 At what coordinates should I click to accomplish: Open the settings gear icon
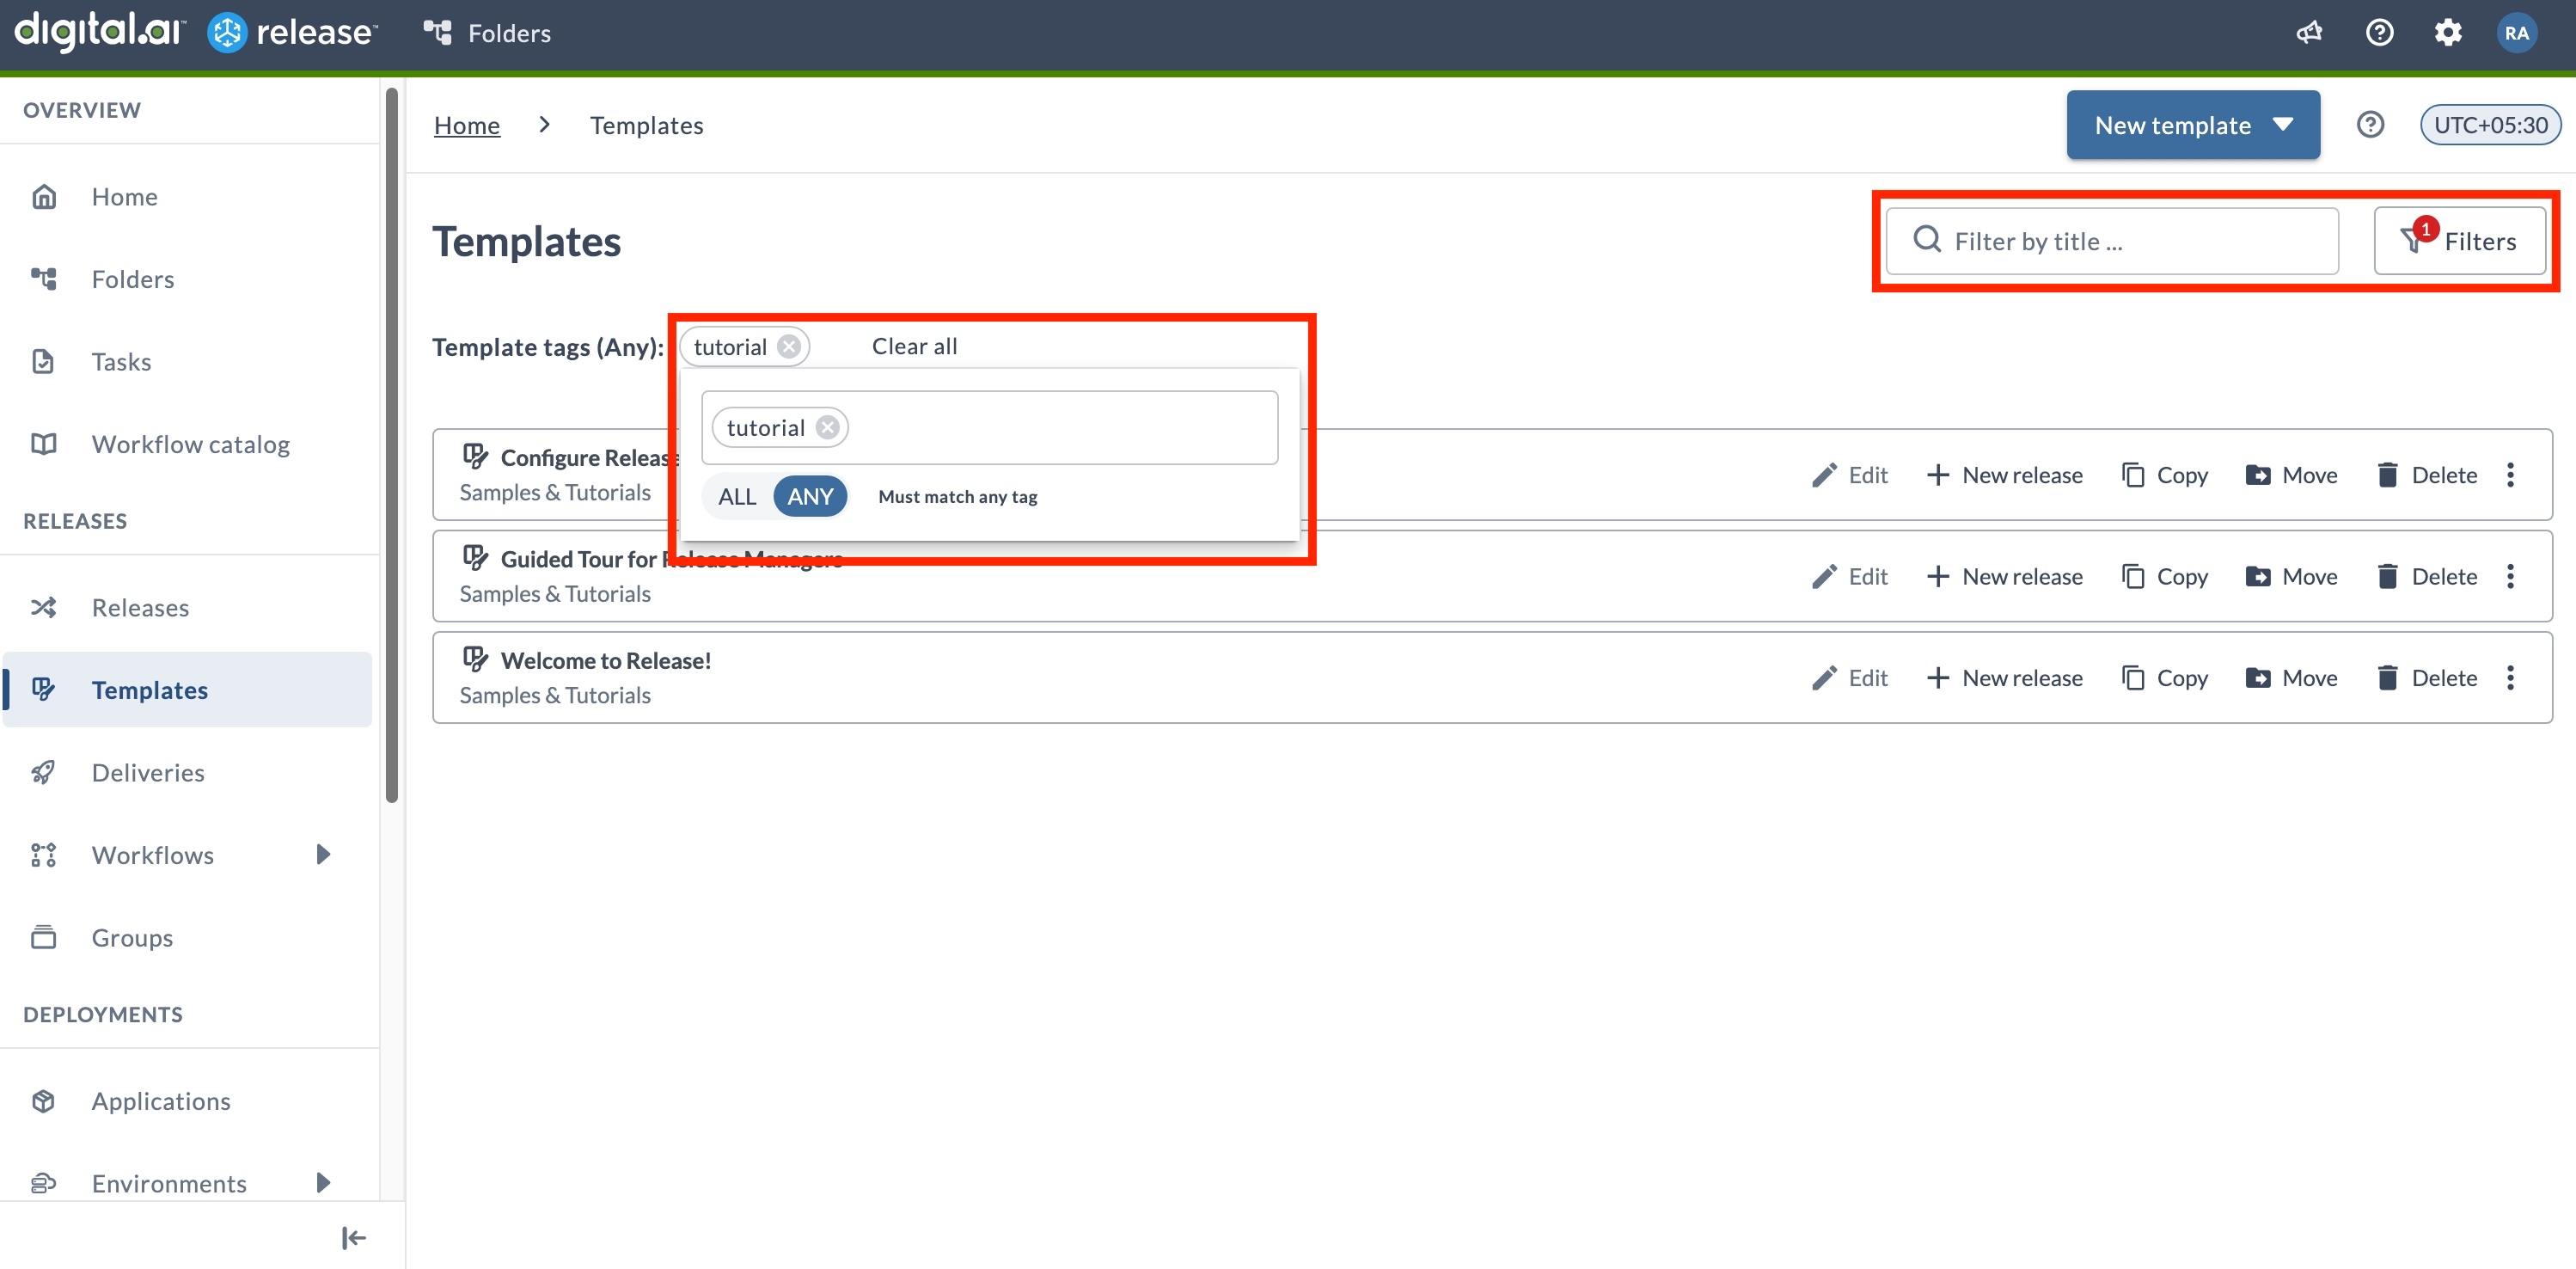[x=2447, y=33]
